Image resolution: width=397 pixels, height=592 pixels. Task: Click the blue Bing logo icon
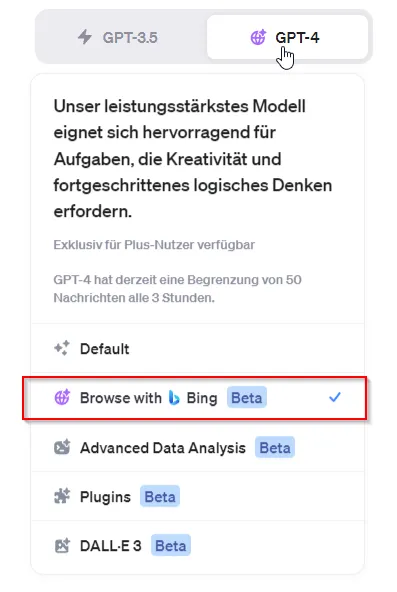174,398
